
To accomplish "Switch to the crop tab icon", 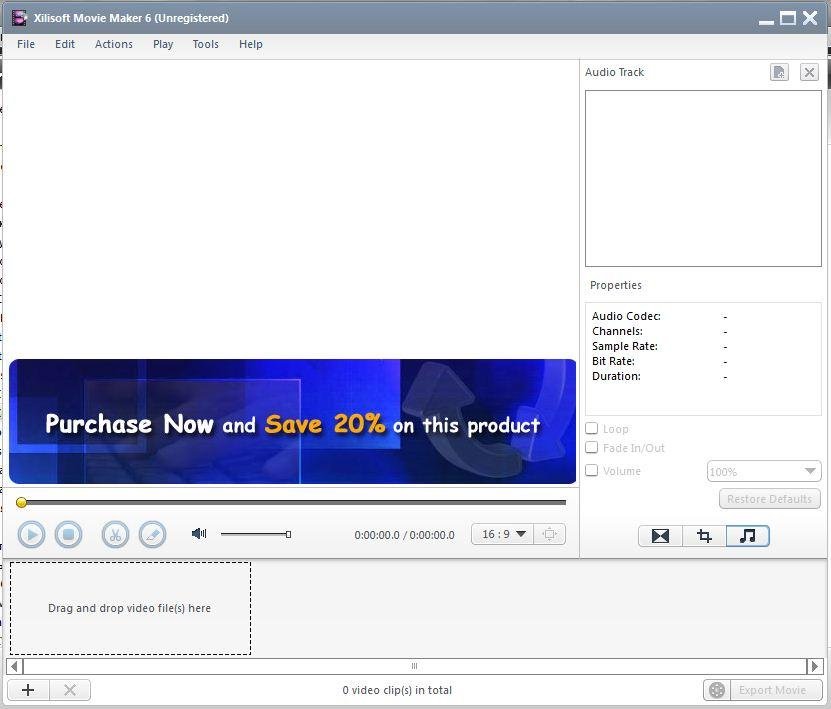I will 704,536.
